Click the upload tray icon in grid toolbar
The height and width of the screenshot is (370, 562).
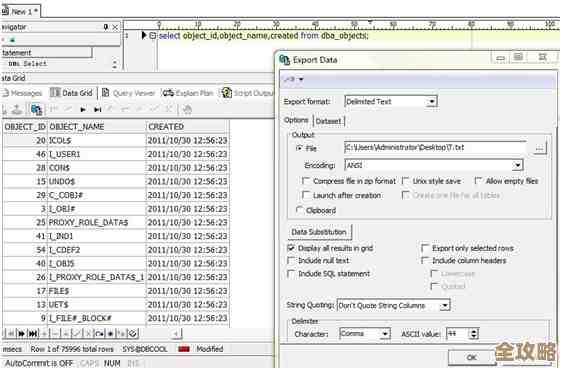[x=17, y=109]
